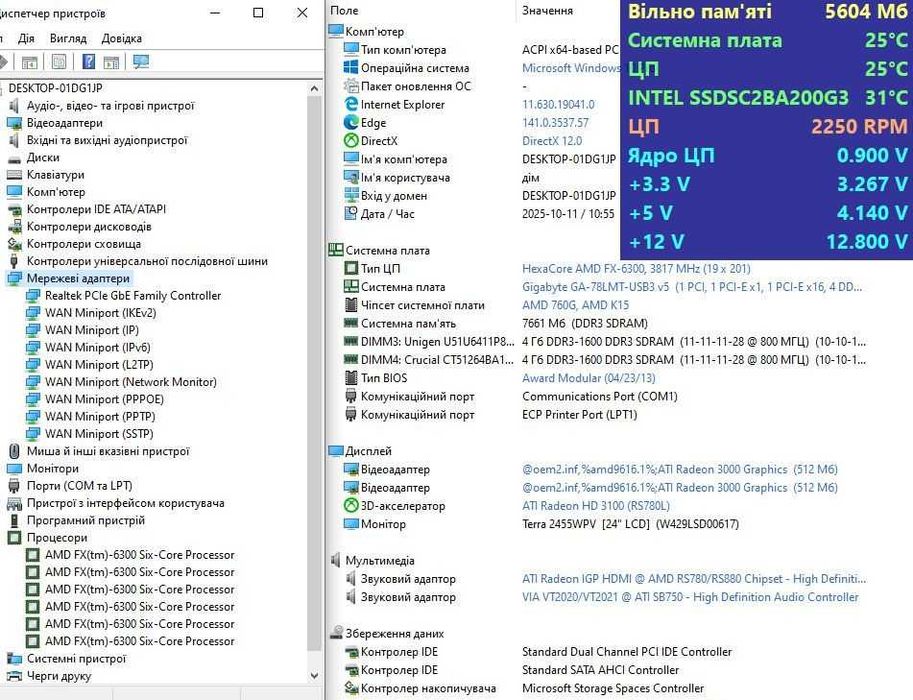Viewport: 913px width, 700px height.
Task: Click the blue Help question mark icon
Action: (x=89, y=62)
